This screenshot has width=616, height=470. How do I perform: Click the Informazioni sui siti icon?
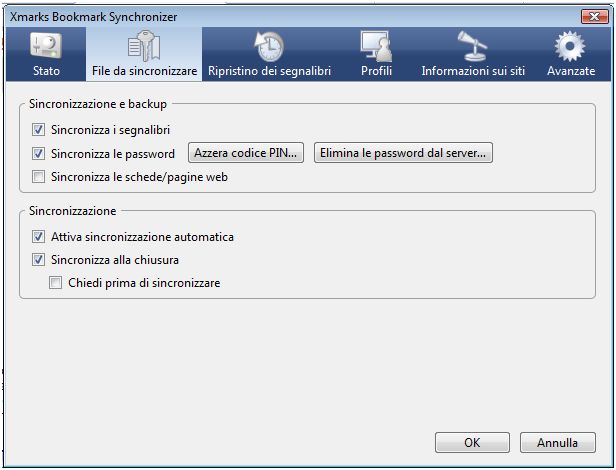472,46
